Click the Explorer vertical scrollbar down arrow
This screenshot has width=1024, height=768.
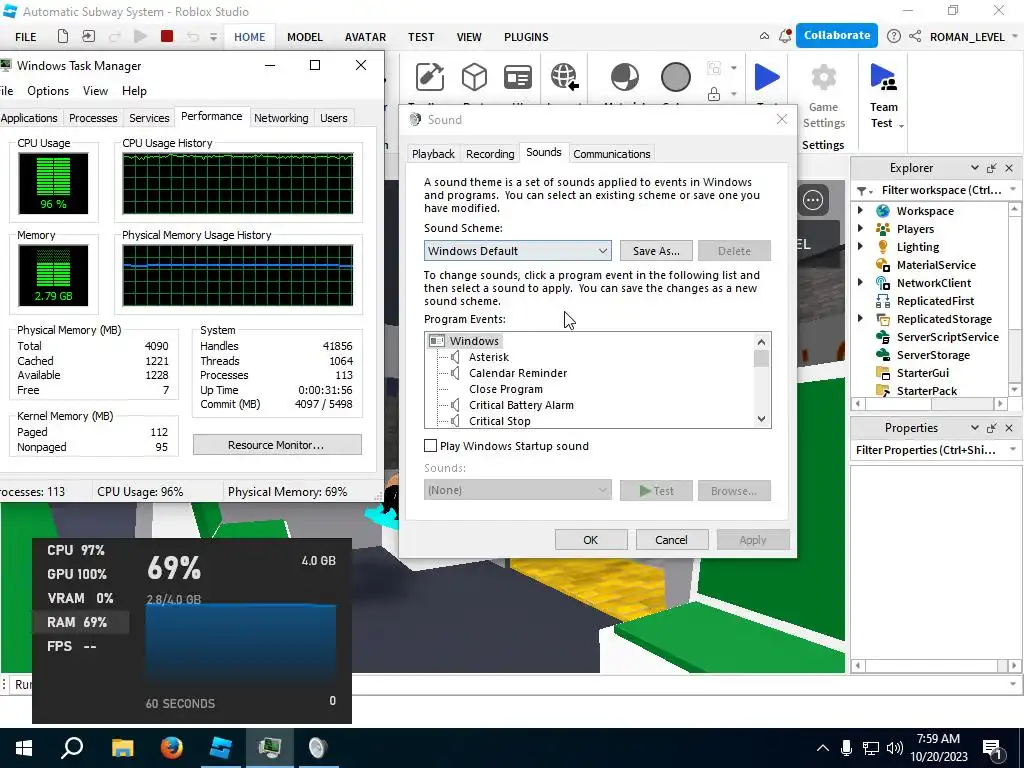coord(1014,389)
